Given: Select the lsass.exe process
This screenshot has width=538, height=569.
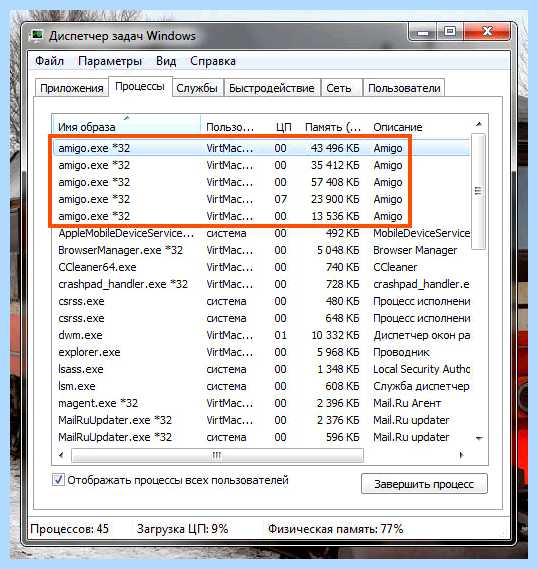Looking at the screenshot, I should 262,369.
